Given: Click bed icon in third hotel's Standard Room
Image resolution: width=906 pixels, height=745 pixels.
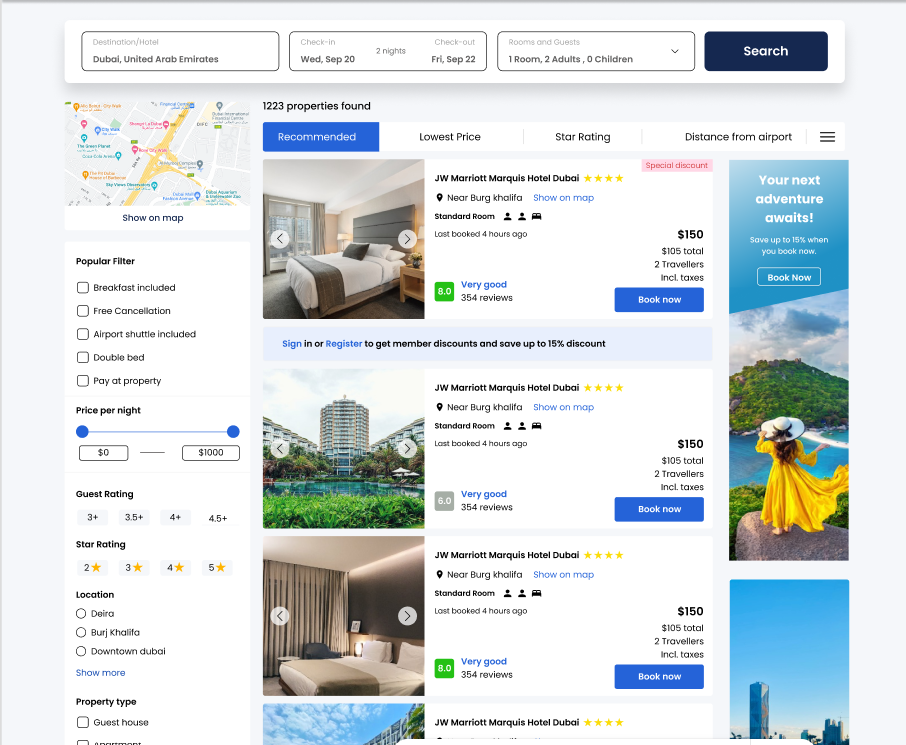Looking at the screenshot, I should pyautogui.click(x=536, y=594).
